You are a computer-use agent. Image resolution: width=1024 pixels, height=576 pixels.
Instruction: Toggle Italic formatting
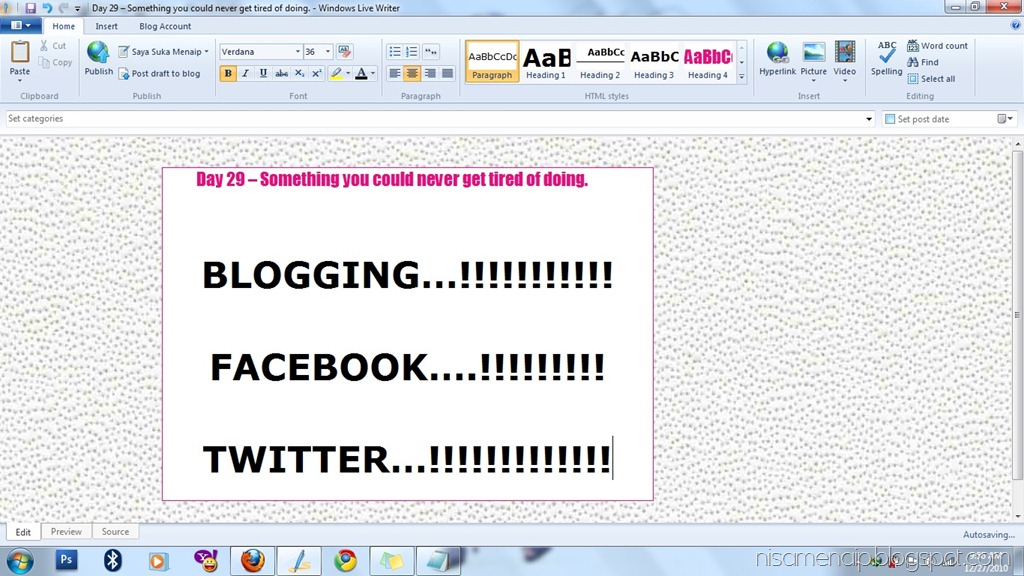[x=246, y=74]
